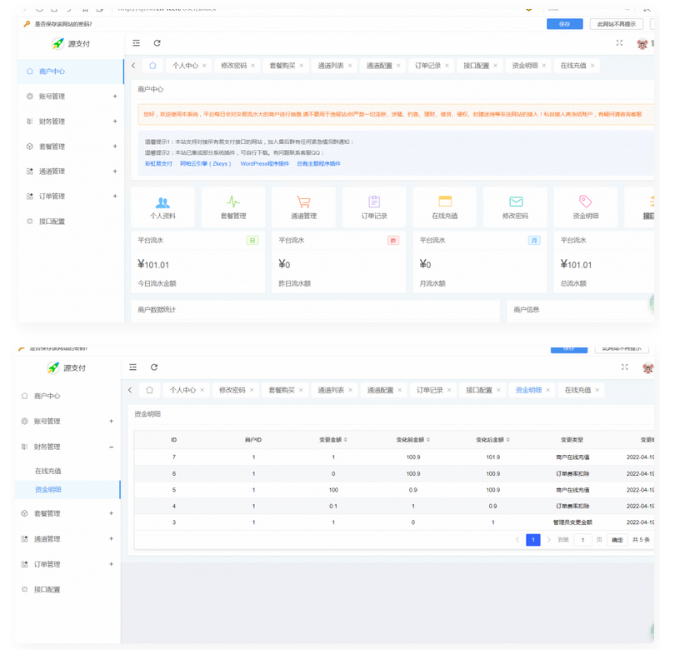The width and height of the screenshot is (697, 655).
Task: Expand 订单管理 in the 商户中心 page sidebar
Action: (x=114, y=196)
